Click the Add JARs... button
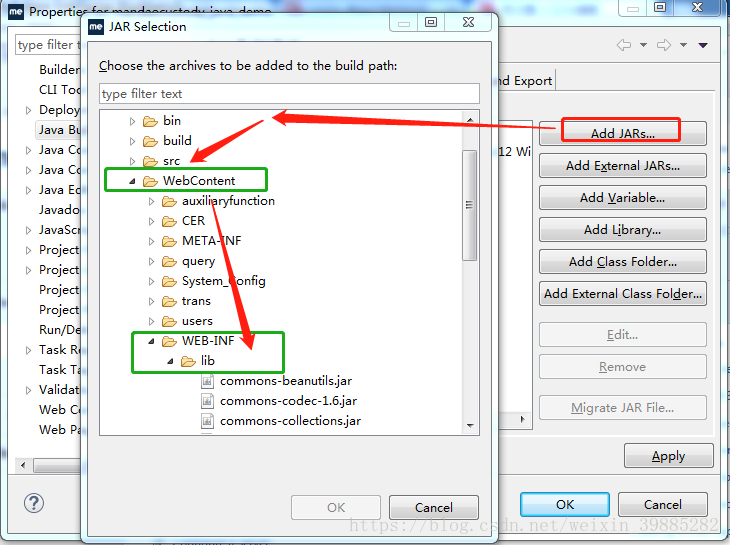The width and height of the screenshot is (730, 545). [x=622, y=134]
